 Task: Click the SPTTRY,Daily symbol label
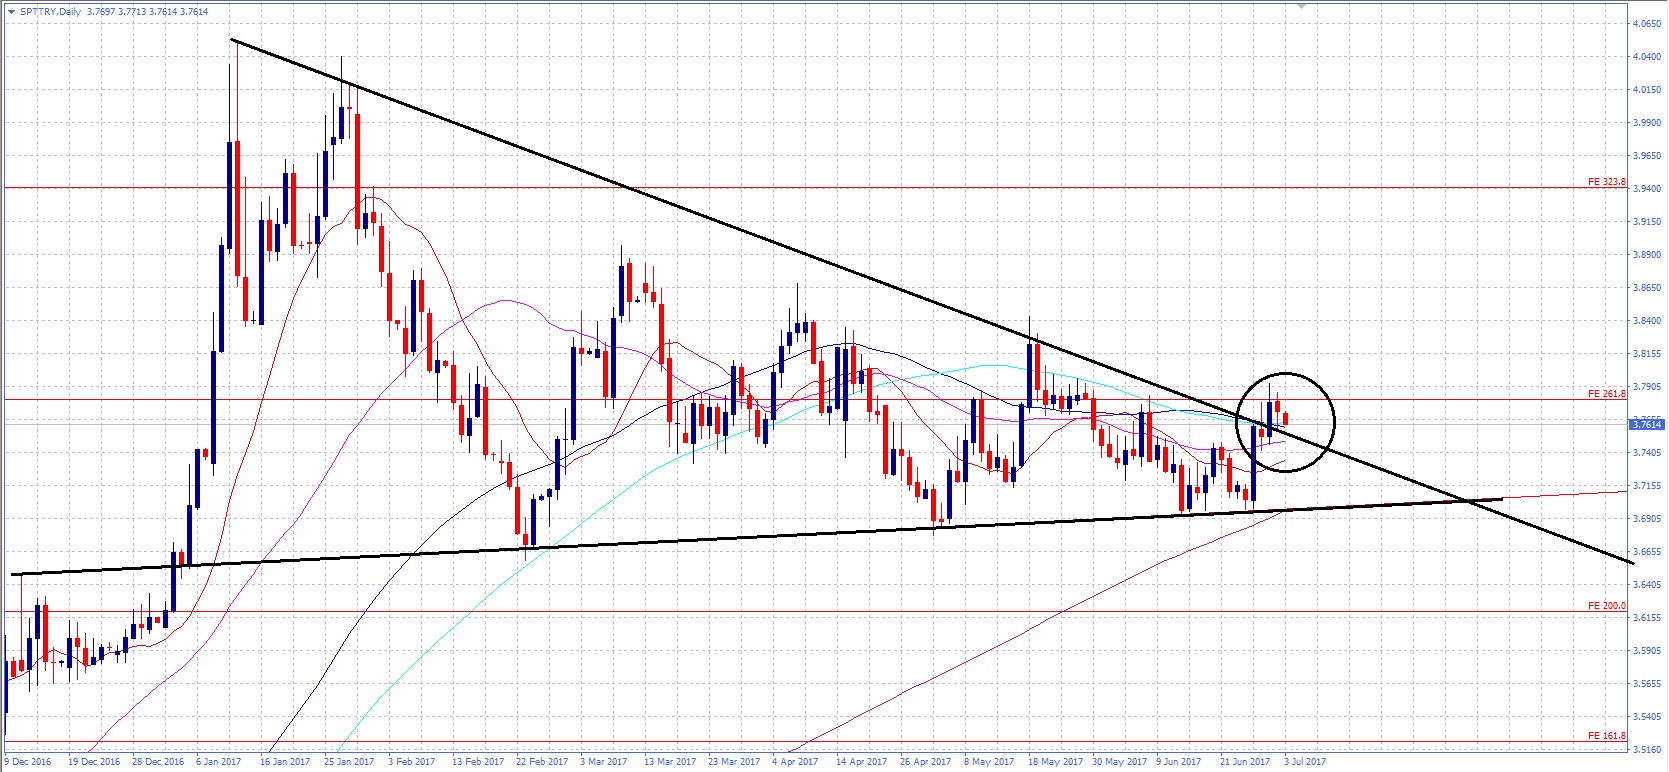[50, 12]
